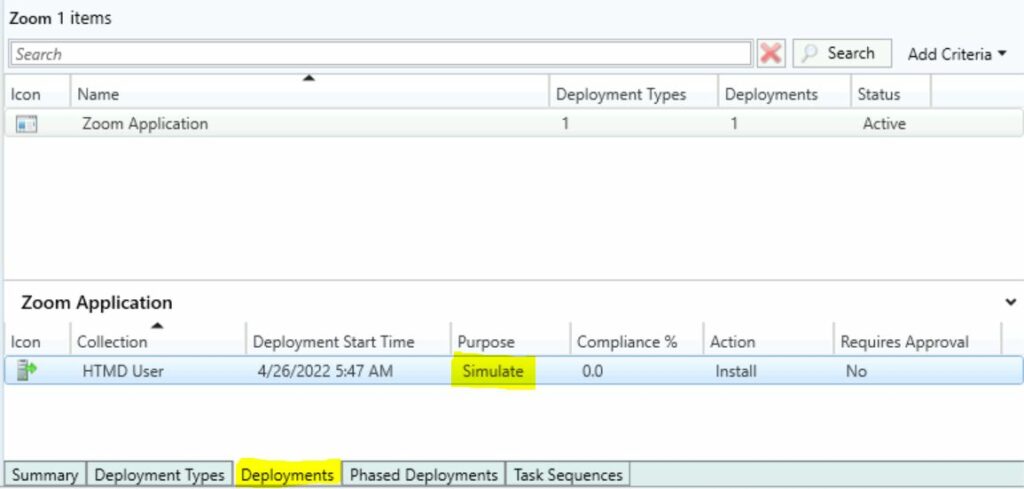The image size is (1024, 489).
Task: Sort by the Action column header
Action: click(768, 341)
